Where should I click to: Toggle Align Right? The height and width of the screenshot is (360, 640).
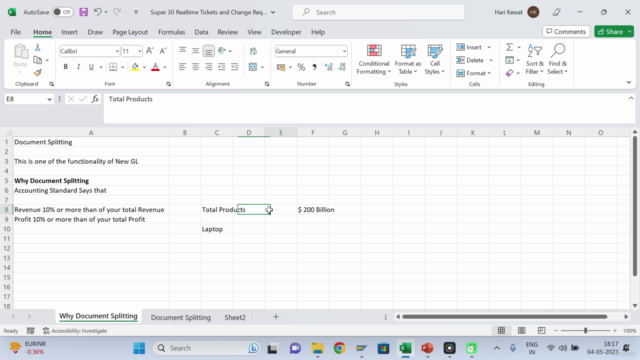pos(209,67)
